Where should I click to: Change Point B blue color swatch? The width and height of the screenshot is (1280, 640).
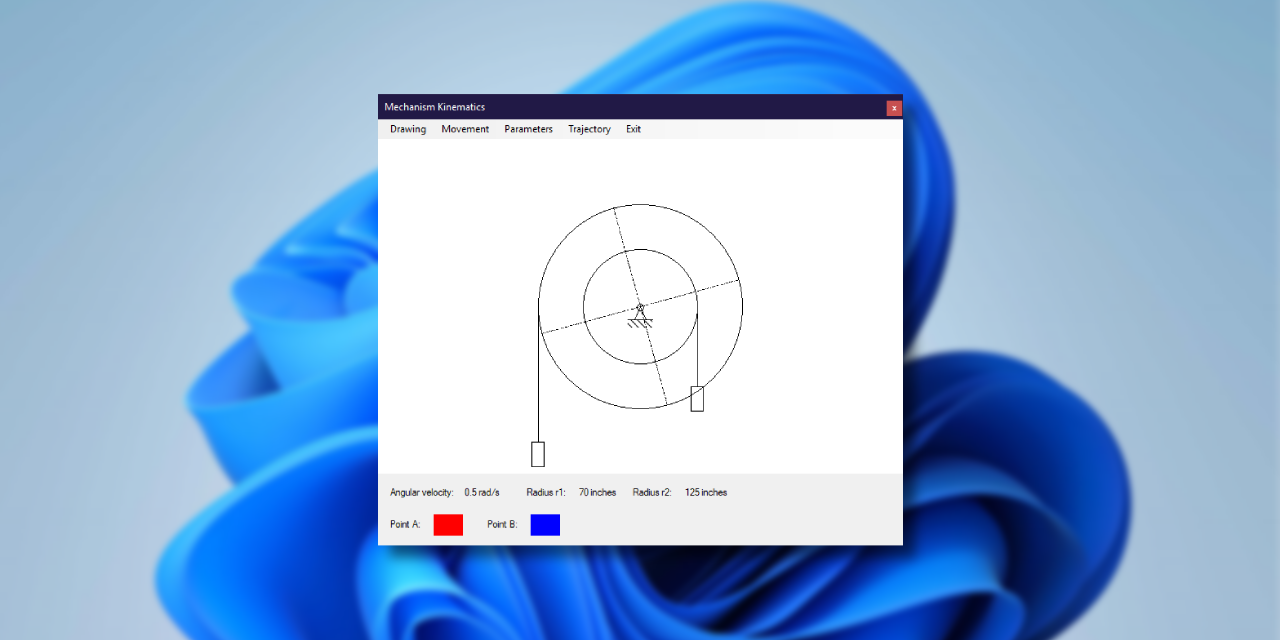tap(545, 524)
